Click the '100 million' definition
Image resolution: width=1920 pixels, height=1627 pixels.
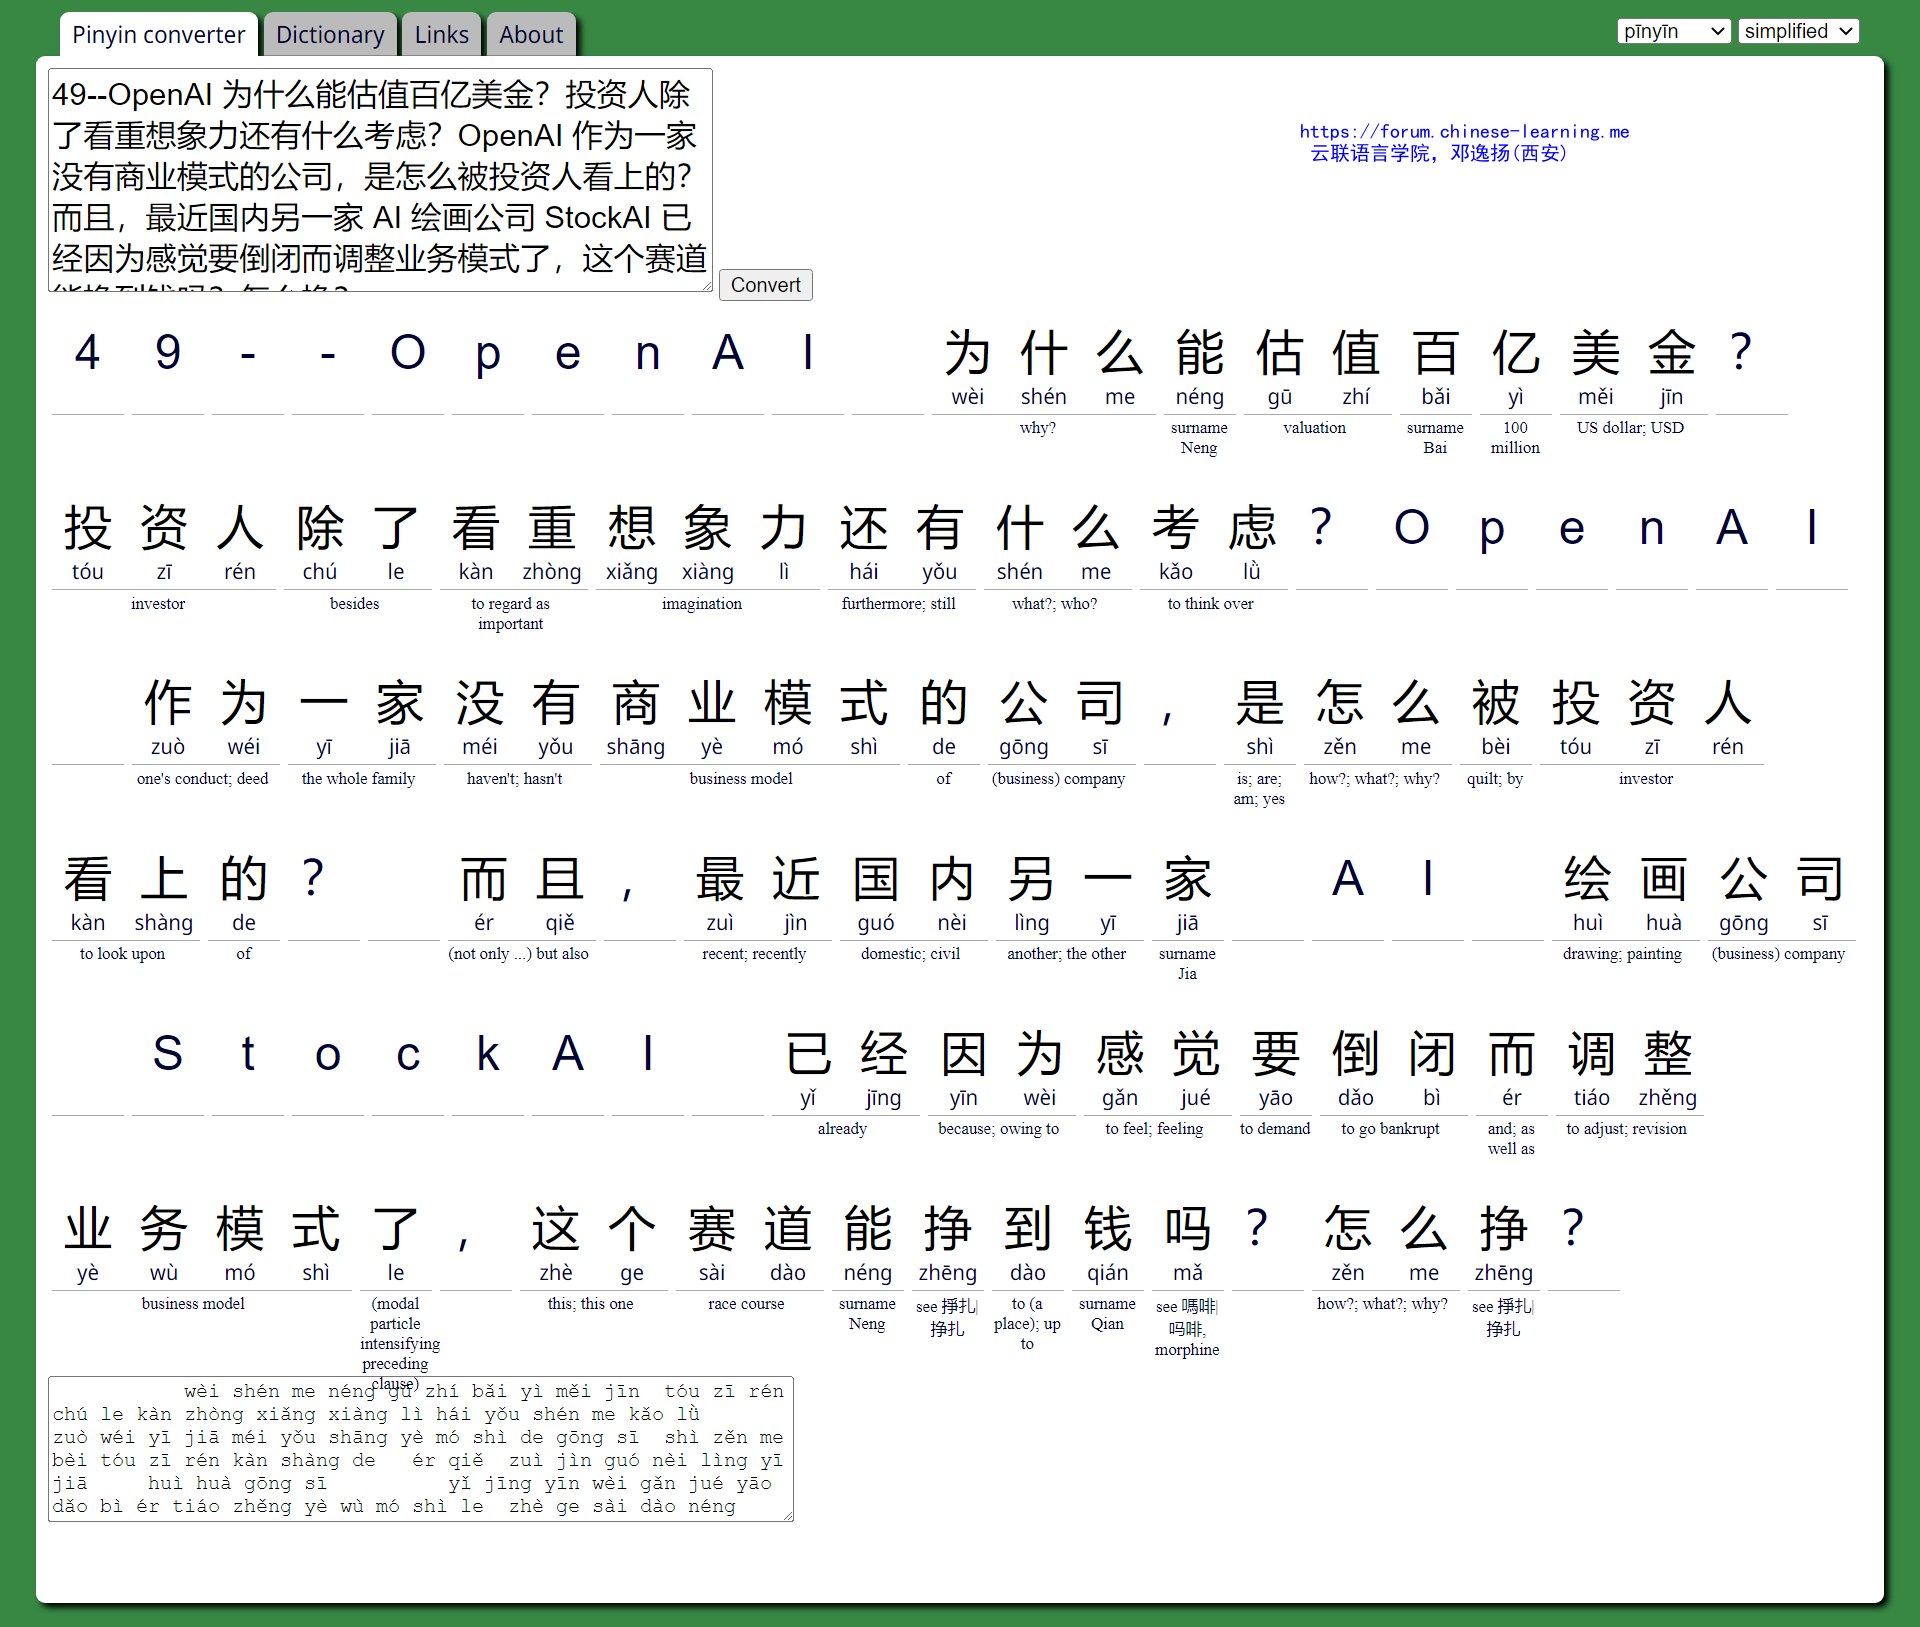1515,438
